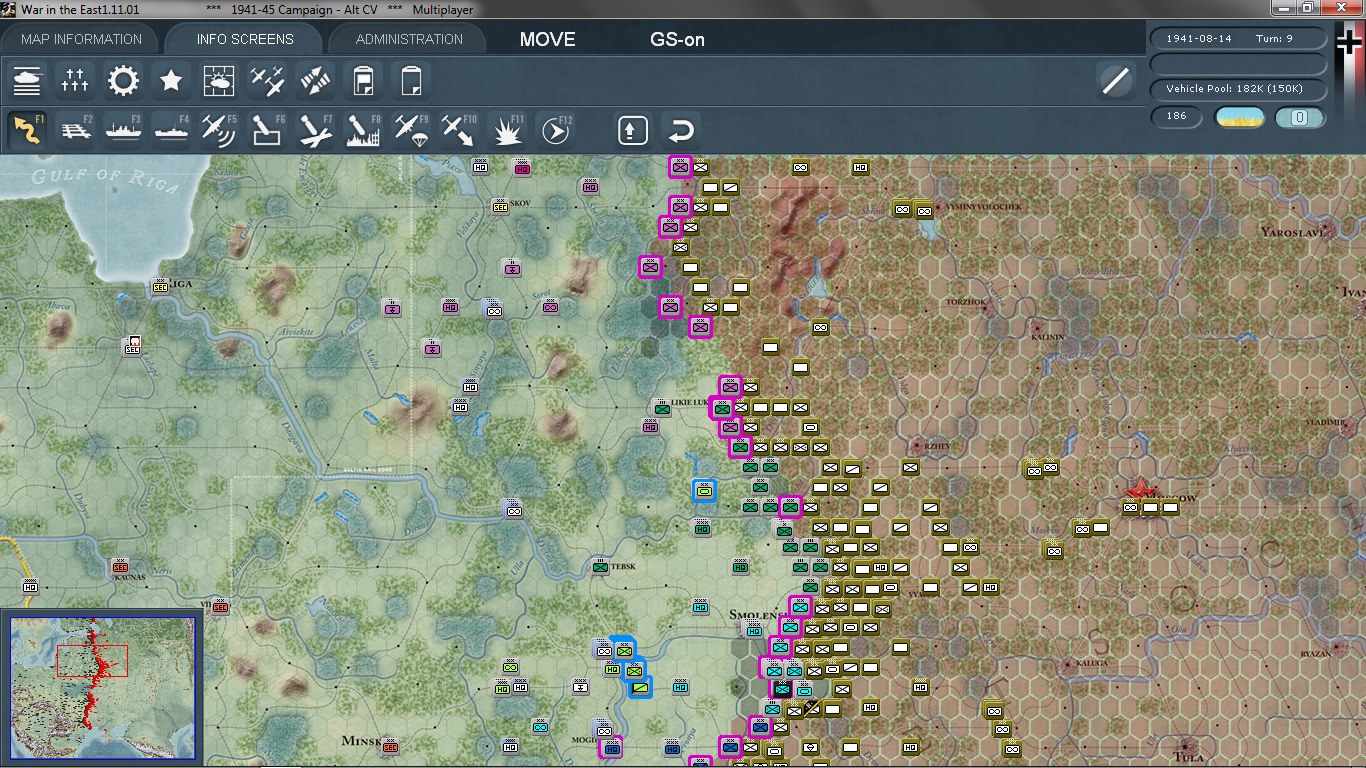Select the SEC counter at Riga
This screenshot has width=1366, height=768.
(160, 286)
